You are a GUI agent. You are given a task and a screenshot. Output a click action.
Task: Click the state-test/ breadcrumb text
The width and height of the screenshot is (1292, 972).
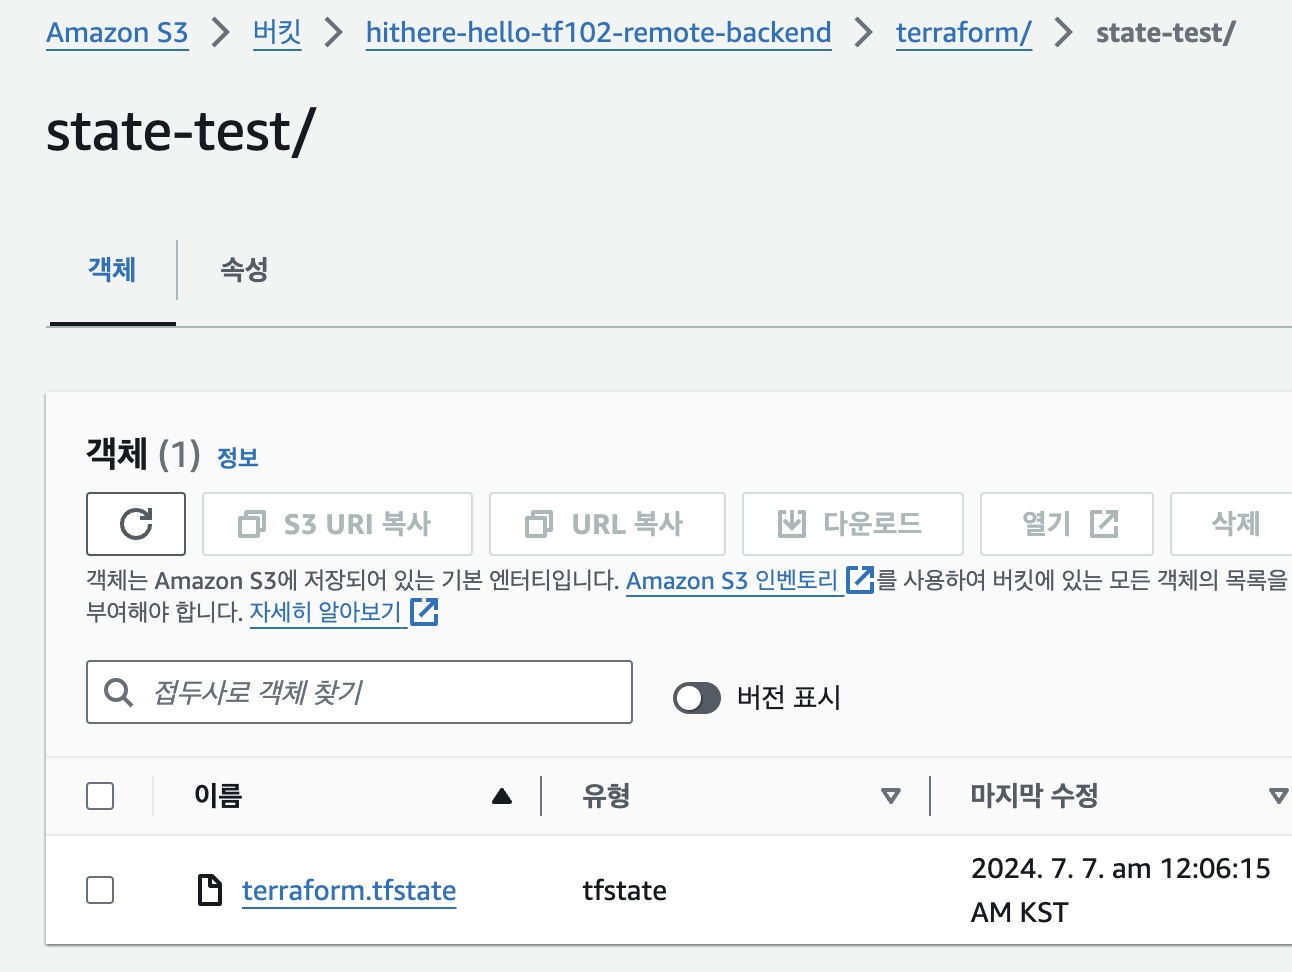coord(1165,33)
